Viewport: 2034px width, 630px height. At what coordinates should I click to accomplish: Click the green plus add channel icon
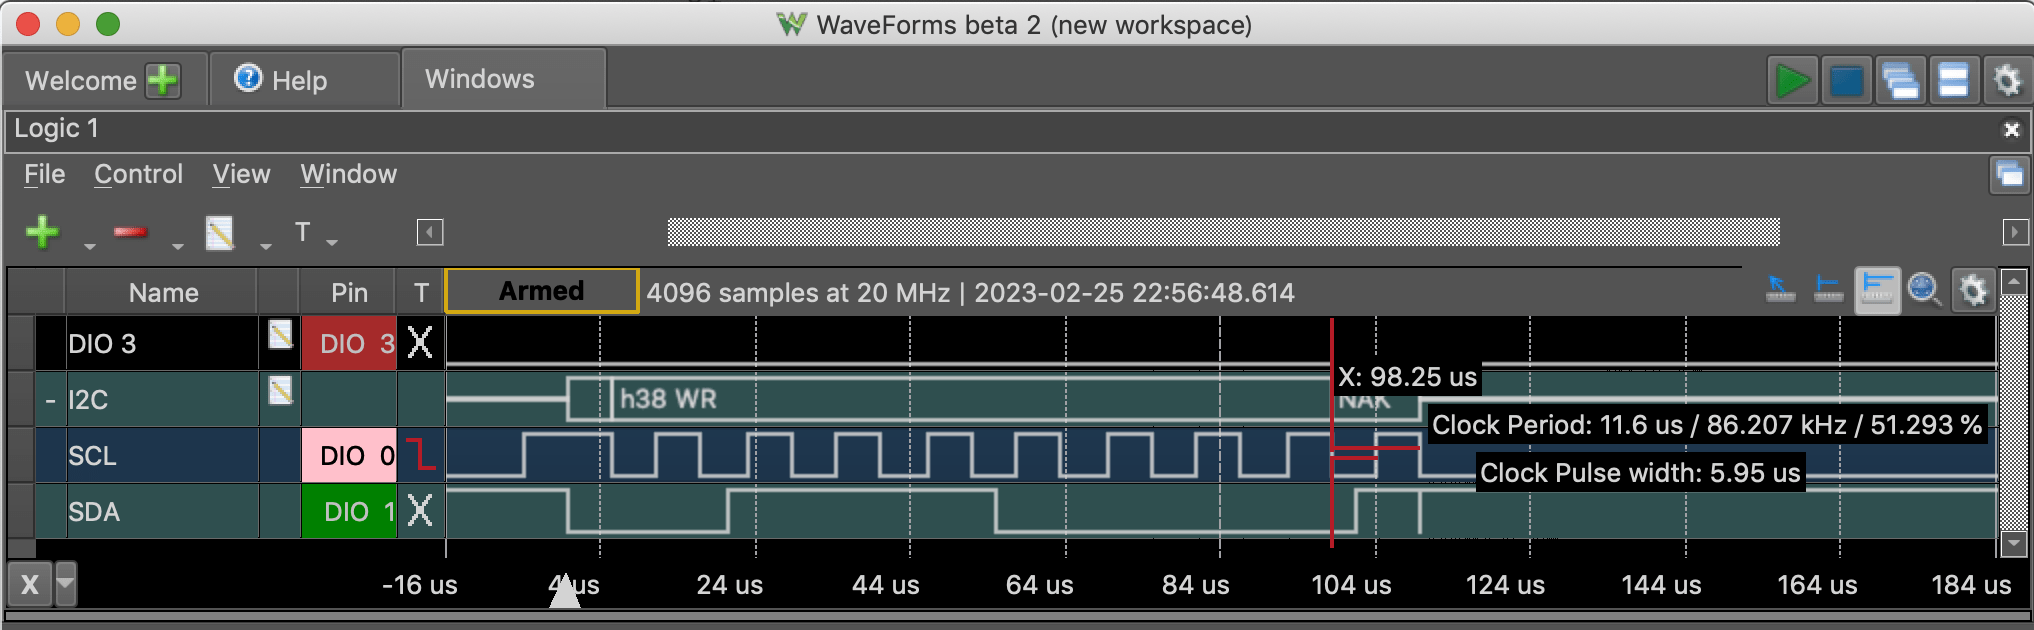click(x=42, y=232)
